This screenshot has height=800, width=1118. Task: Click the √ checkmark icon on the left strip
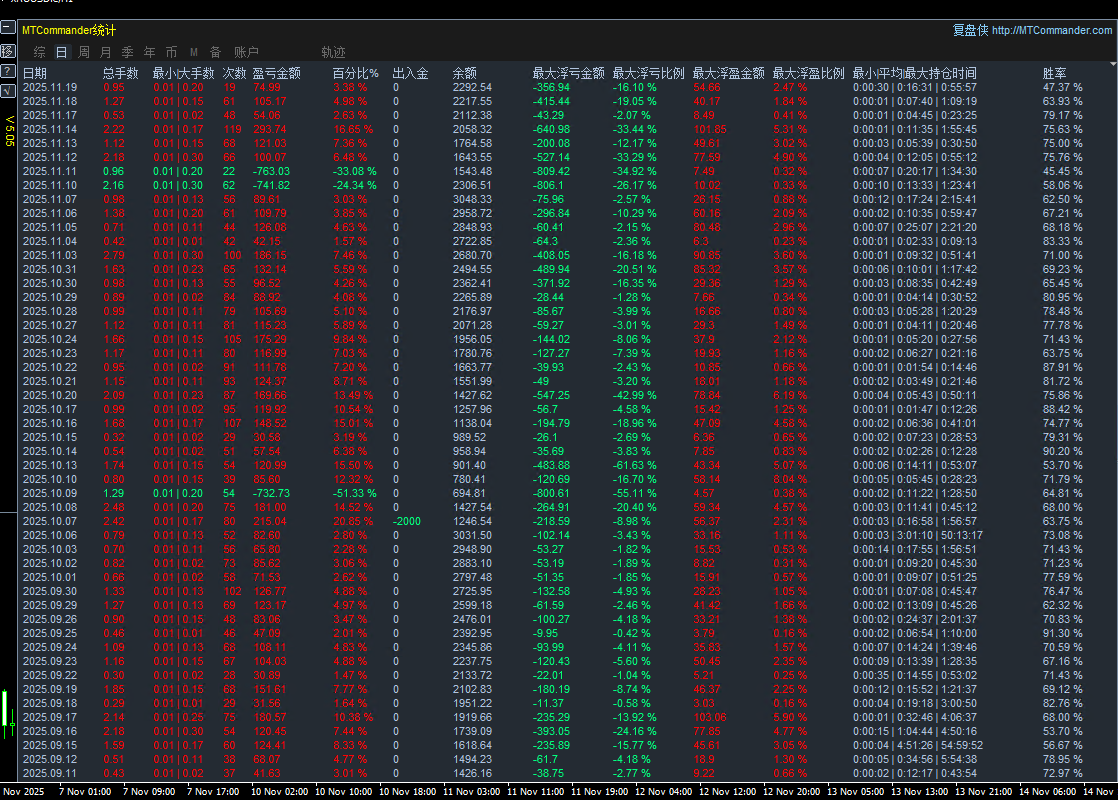coord(8,91)
